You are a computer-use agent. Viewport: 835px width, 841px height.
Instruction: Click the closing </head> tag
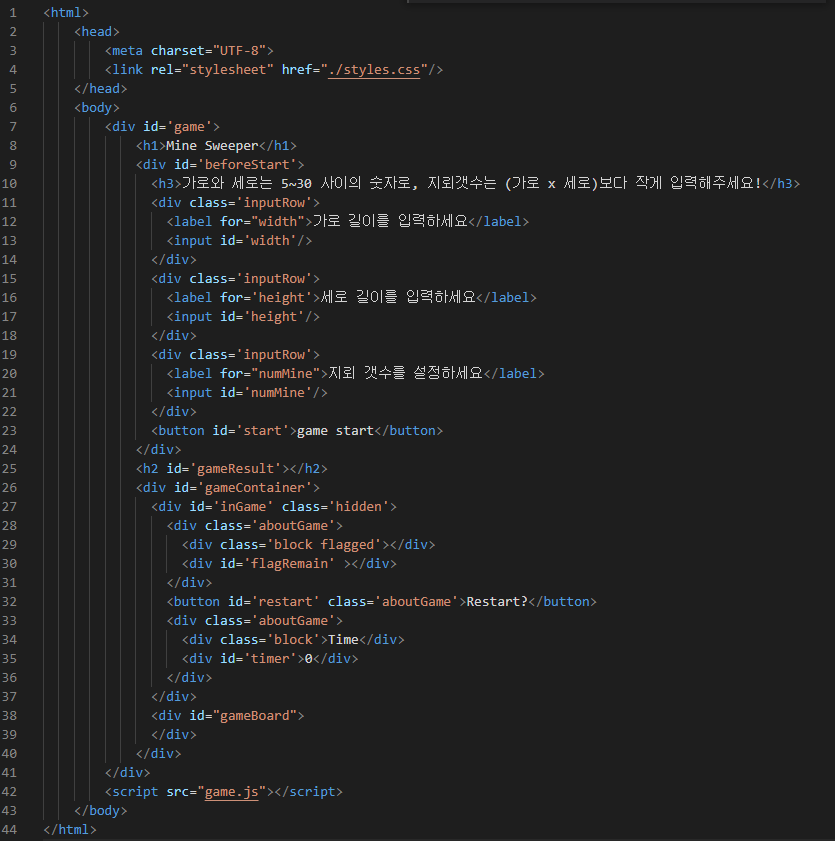pyautogui.click(x=100, y=89)
